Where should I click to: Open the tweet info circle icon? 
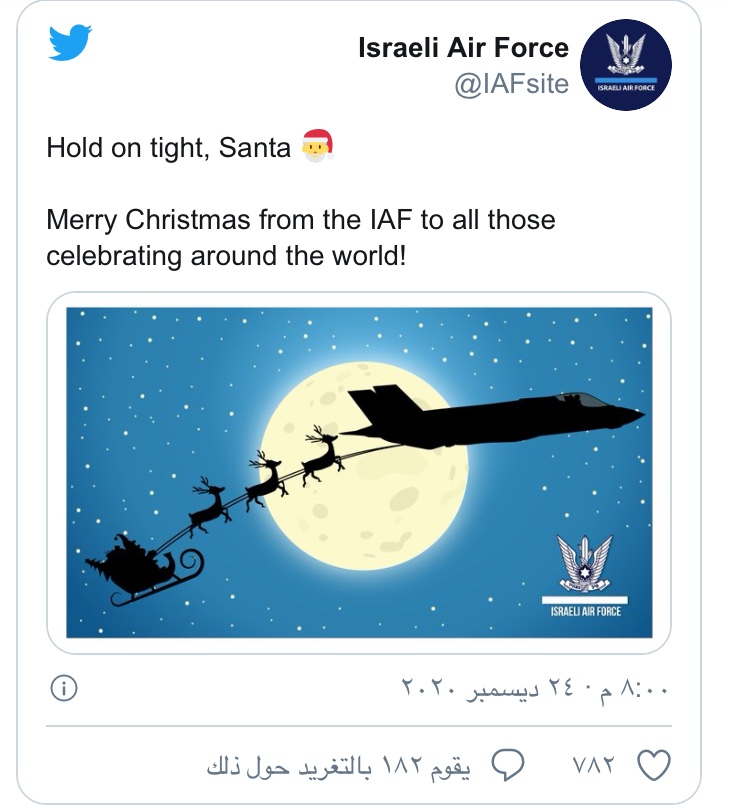point(62,689)
